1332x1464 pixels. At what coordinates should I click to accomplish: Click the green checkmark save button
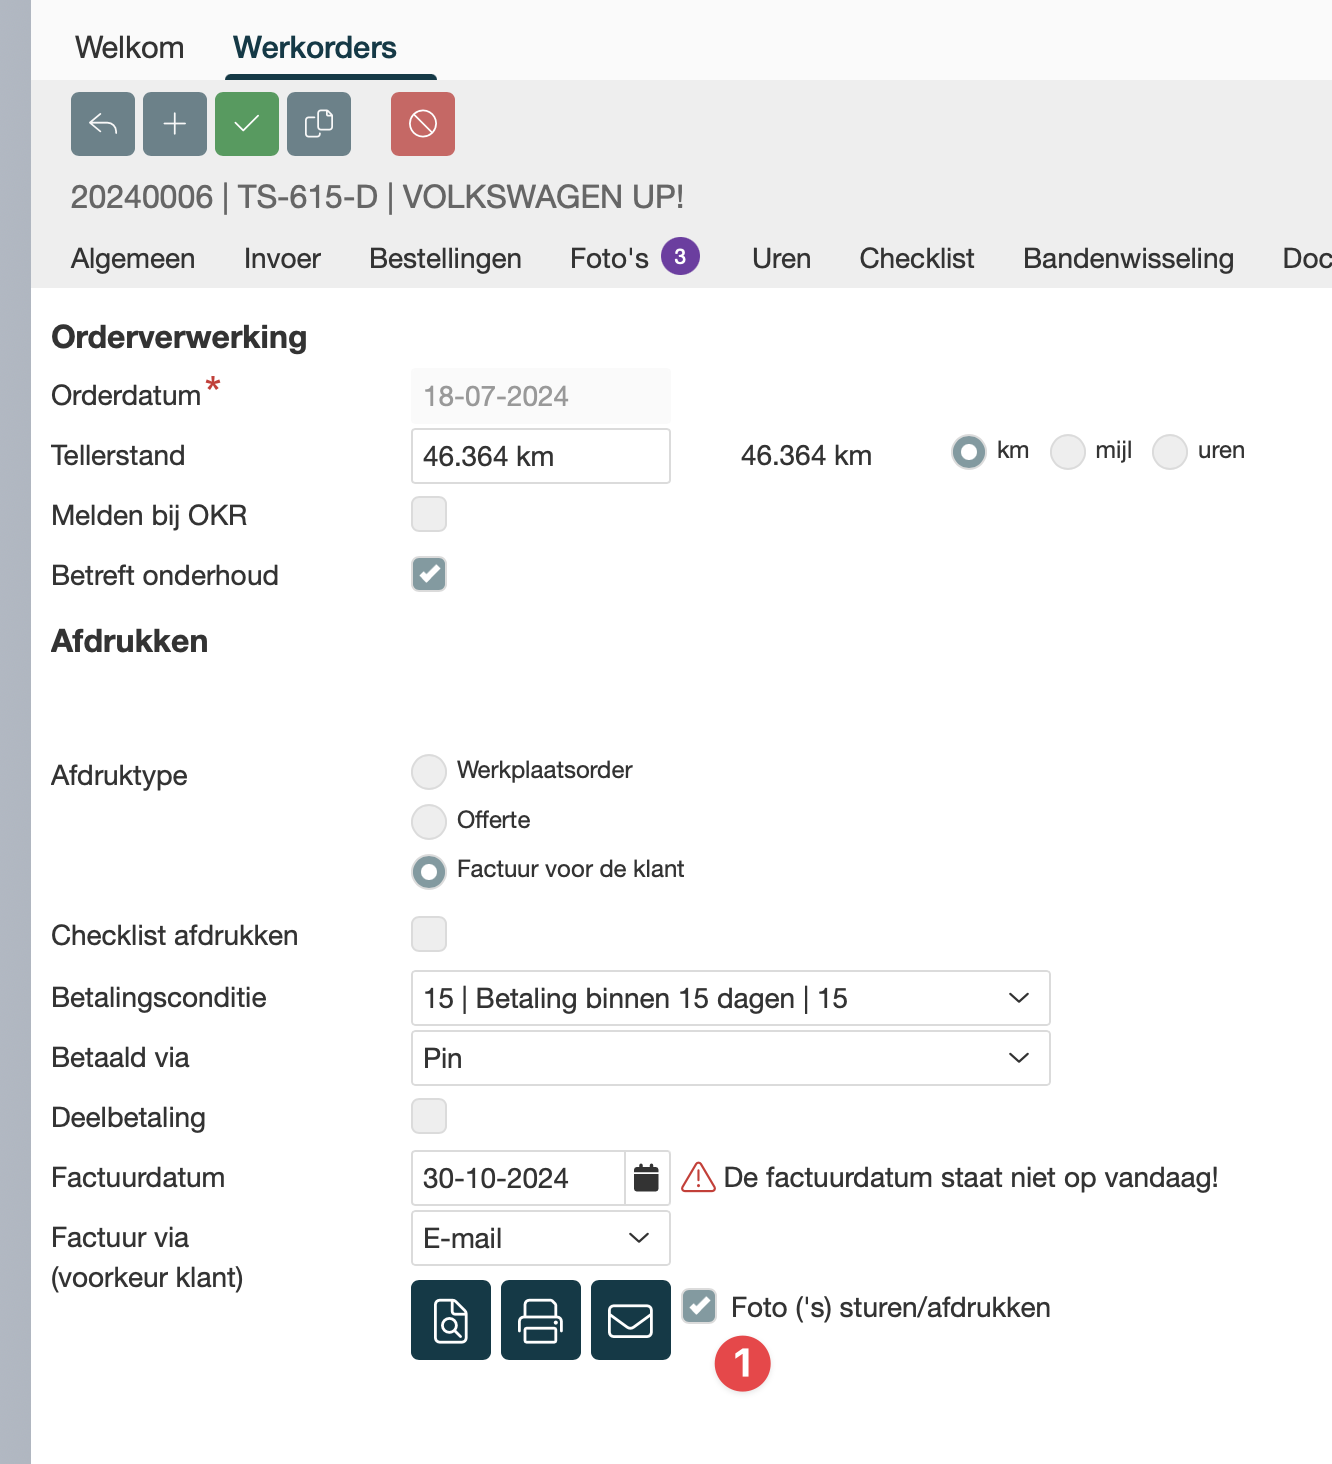click(247, 124)
